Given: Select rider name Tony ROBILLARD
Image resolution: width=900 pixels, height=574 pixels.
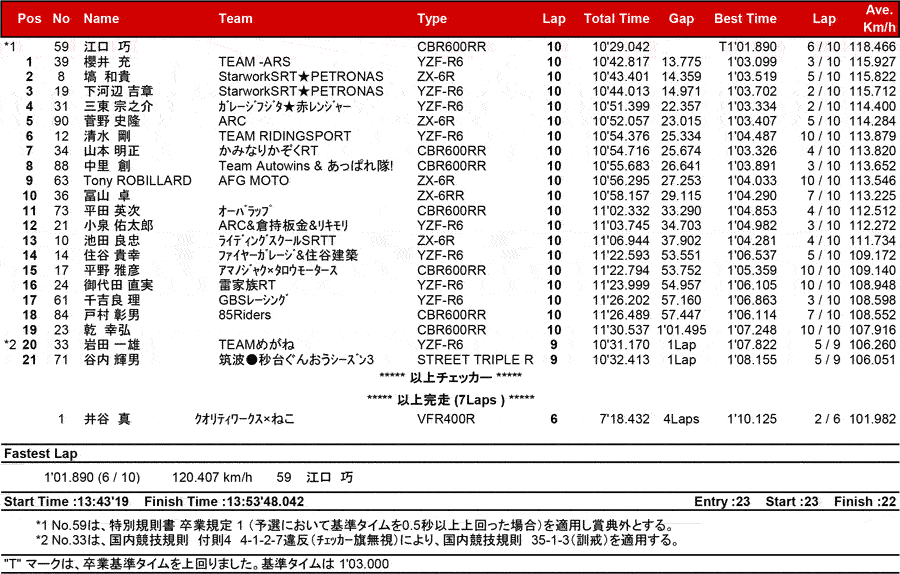Looking at the screenshot, I should point(138,181).
